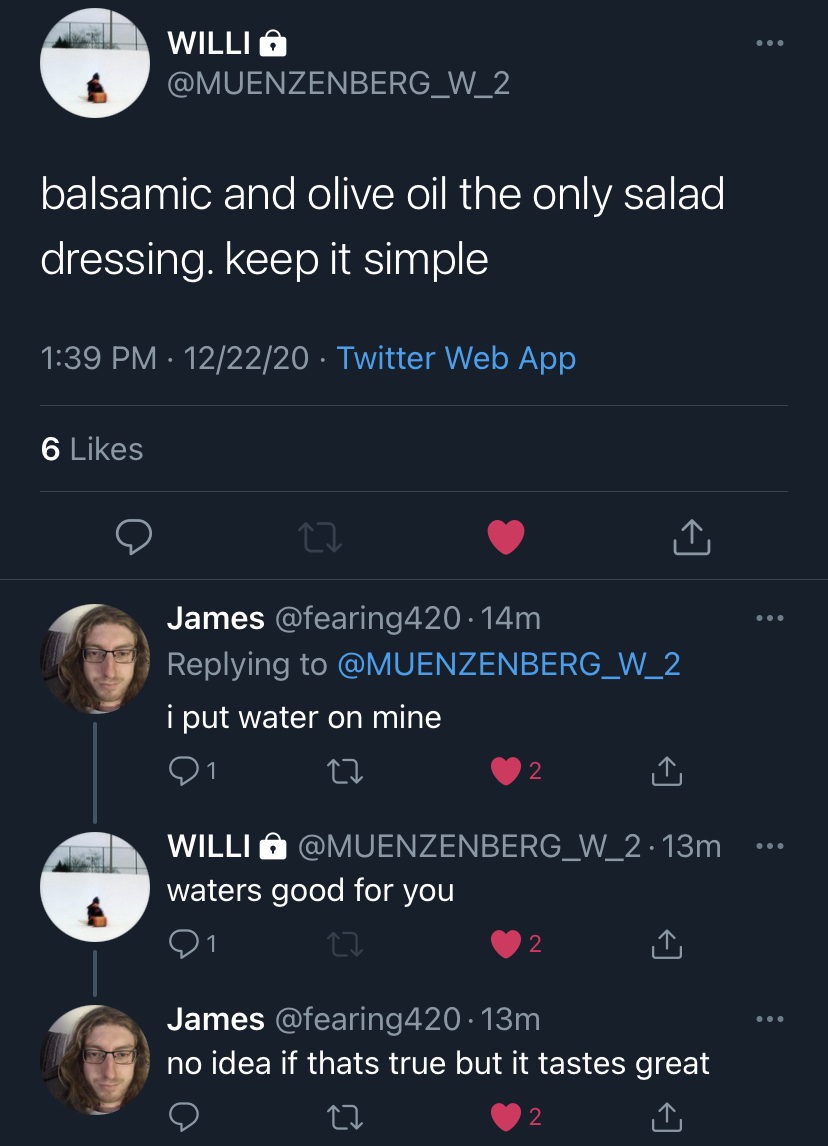Unlike "i put water on mine" reply

tap(508, 770)
